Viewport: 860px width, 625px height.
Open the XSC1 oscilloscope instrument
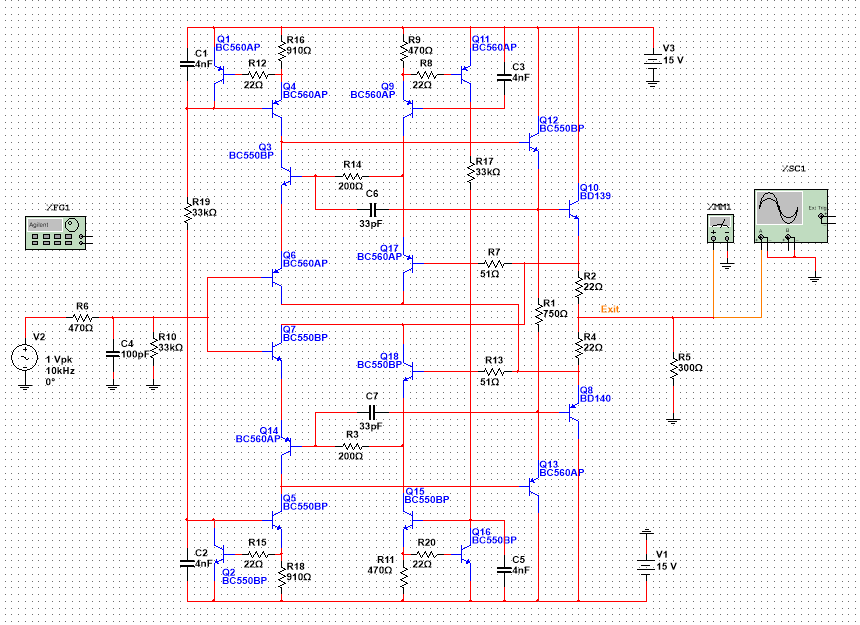791,216
